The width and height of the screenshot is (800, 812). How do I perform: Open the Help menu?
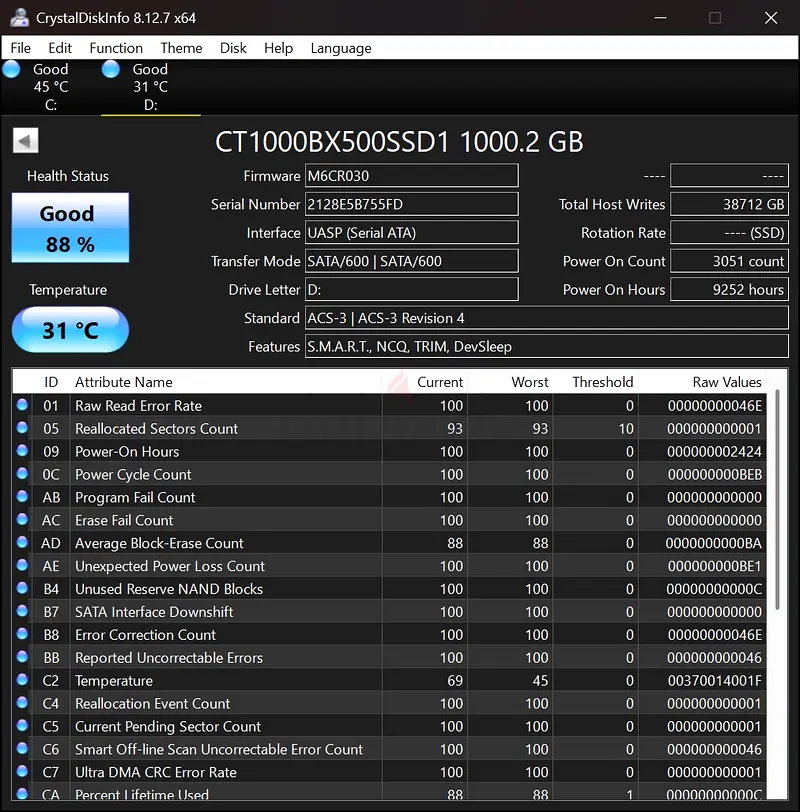pyautogui.click(x=279, y=48)
